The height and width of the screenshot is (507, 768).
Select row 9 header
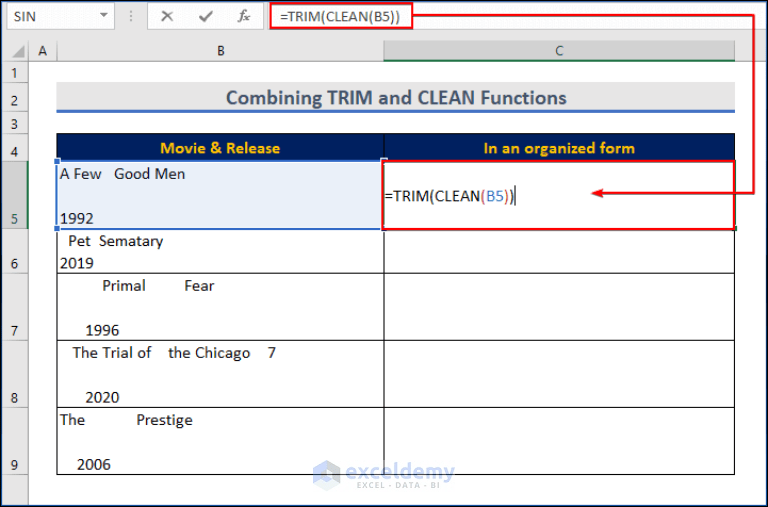(x=14, y=441)
